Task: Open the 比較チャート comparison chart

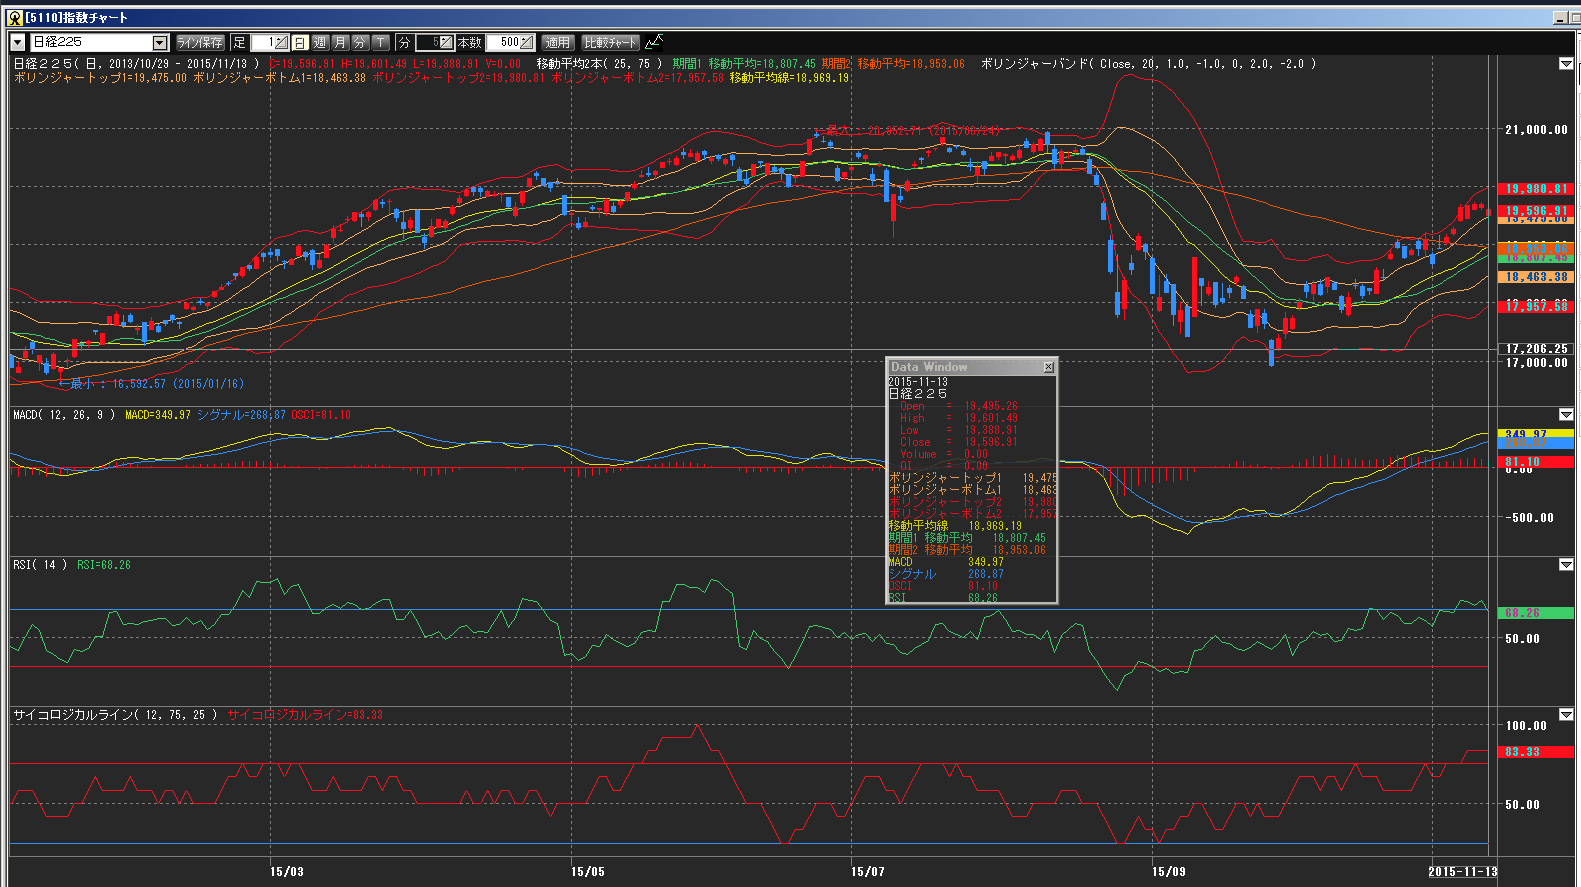Action: (610, 42)
